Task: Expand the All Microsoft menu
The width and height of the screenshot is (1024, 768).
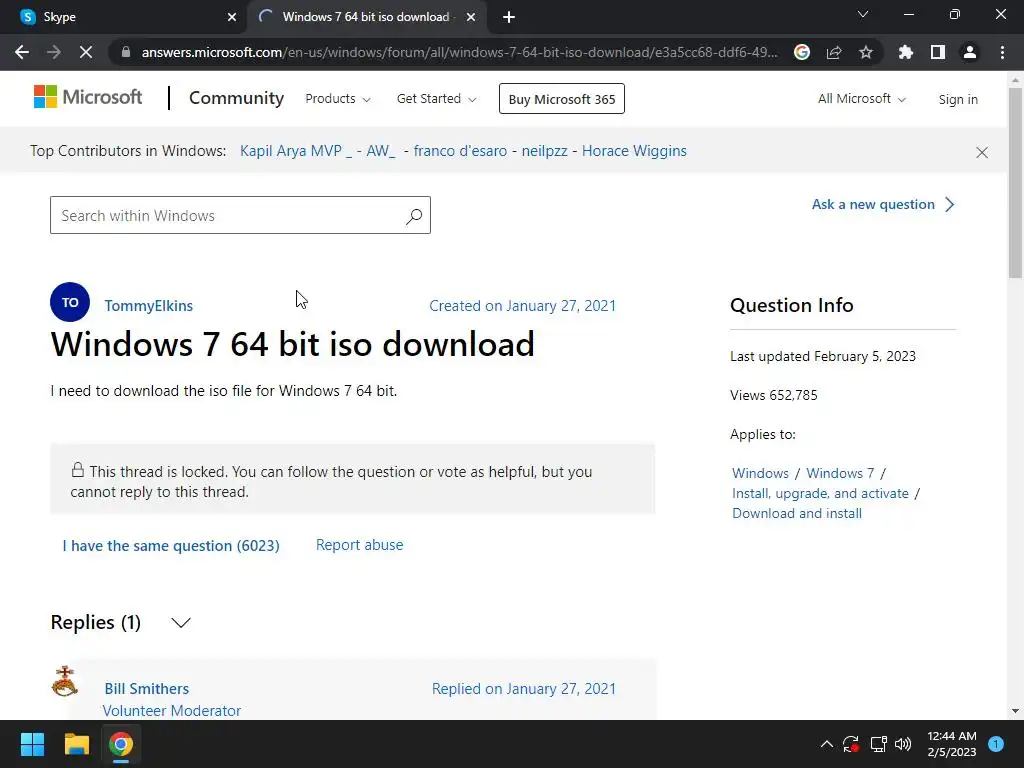Action: 861,99
